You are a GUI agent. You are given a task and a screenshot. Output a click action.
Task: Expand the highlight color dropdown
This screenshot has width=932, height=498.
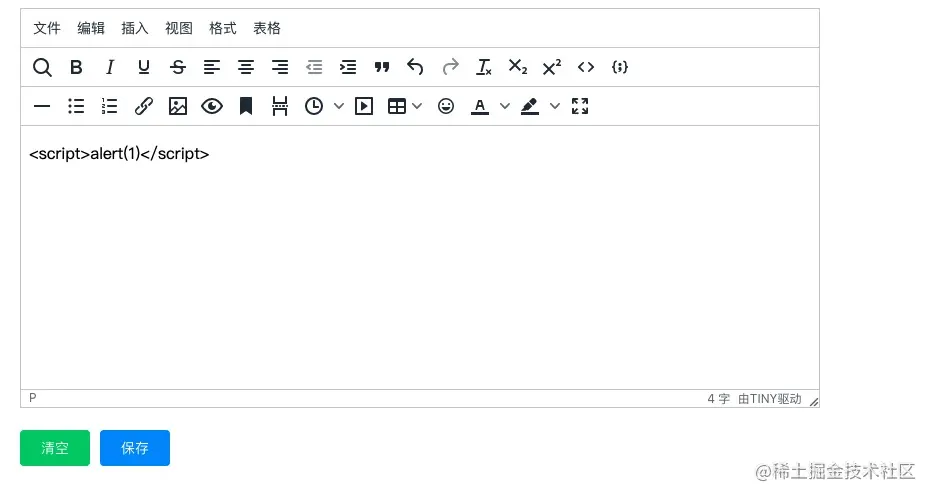(555, 106)
